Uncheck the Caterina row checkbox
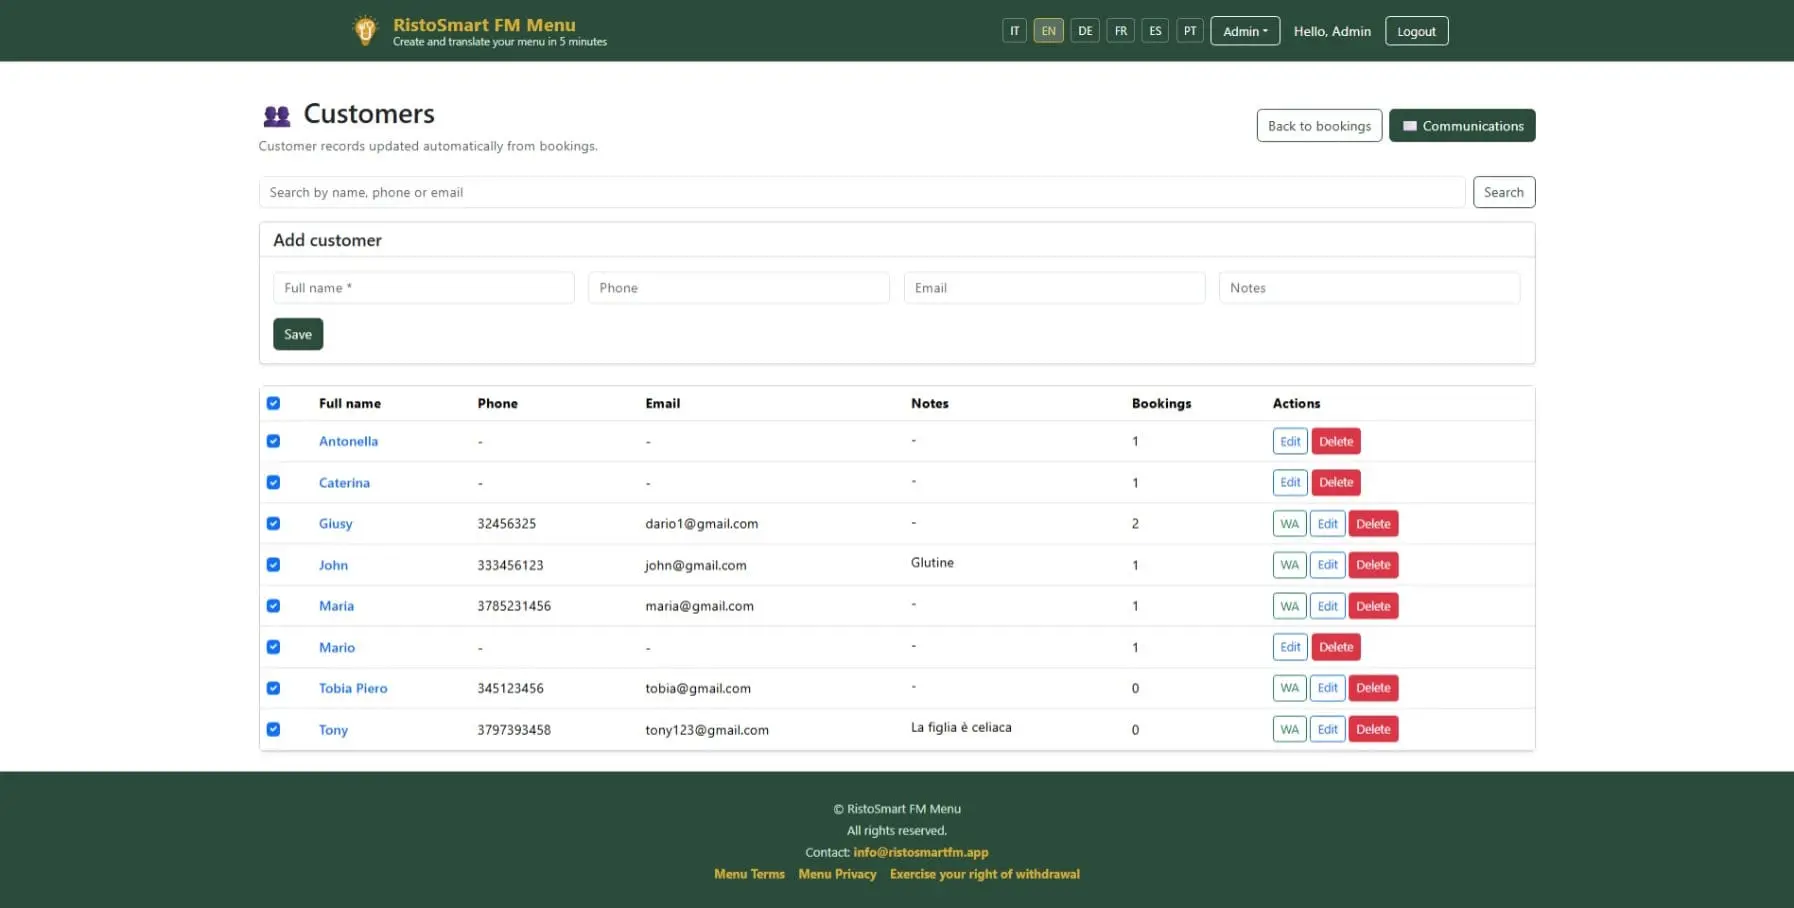 pos(273,482)
